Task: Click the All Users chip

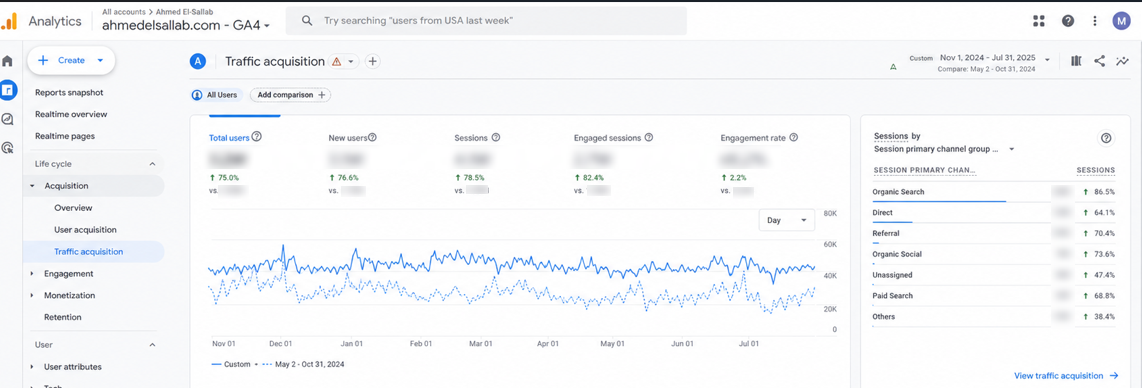Action: click(x=215, y=95)
